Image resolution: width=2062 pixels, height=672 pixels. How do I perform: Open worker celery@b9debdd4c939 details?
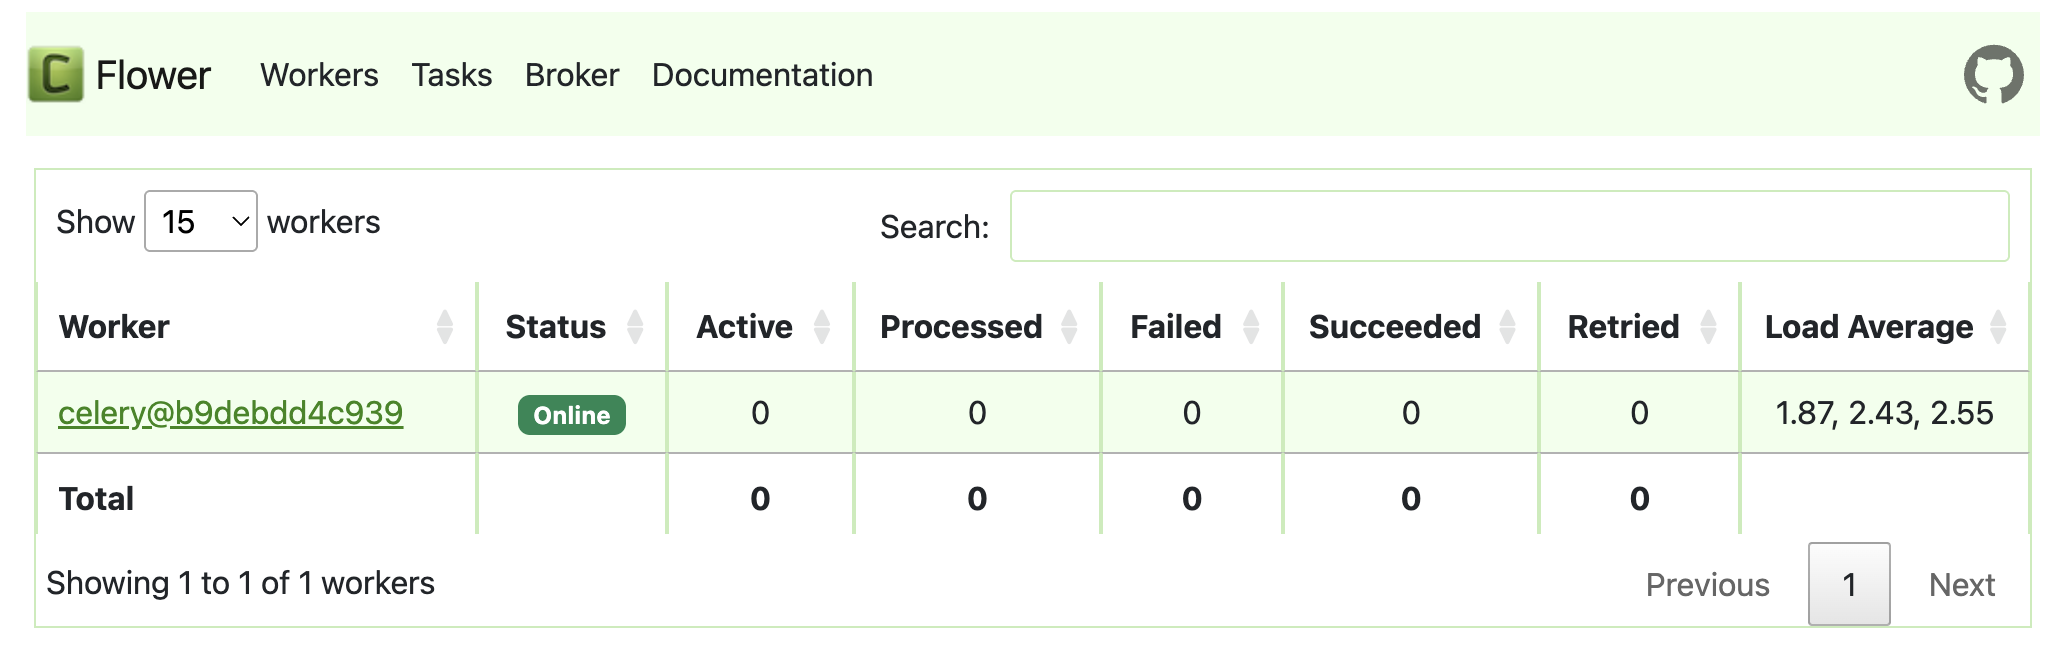point(230,413)
